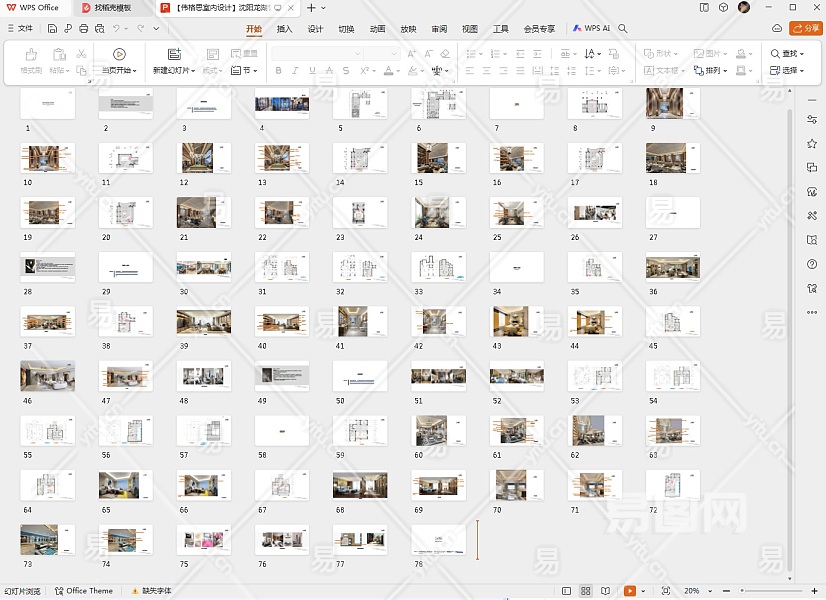Open the help icon in right sidebar

[812, 264]
